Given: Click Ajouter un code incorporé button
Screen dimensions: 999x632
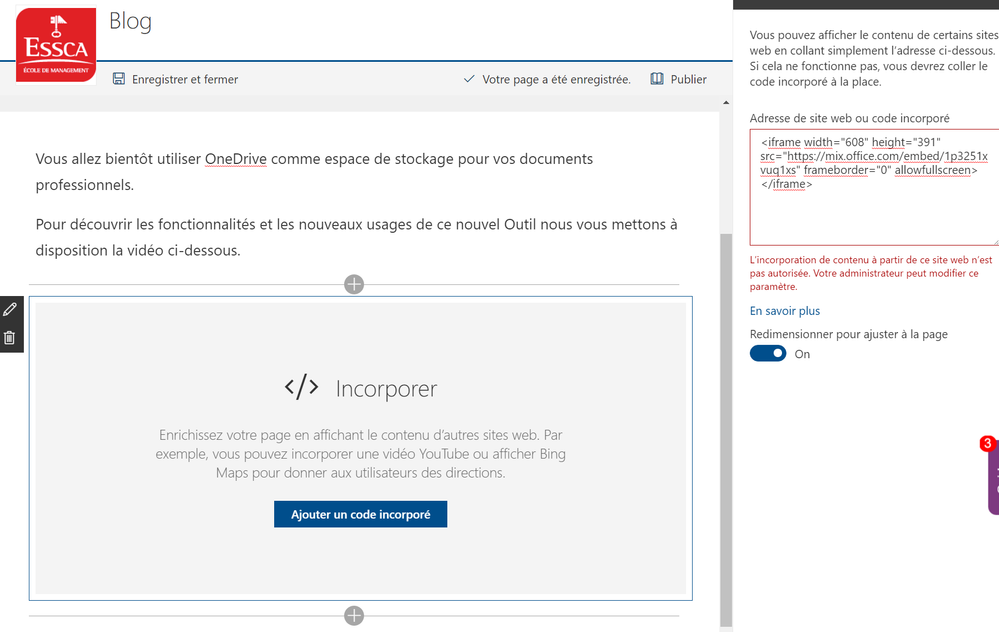Looking at the screenshot, I should click(361, 514).
